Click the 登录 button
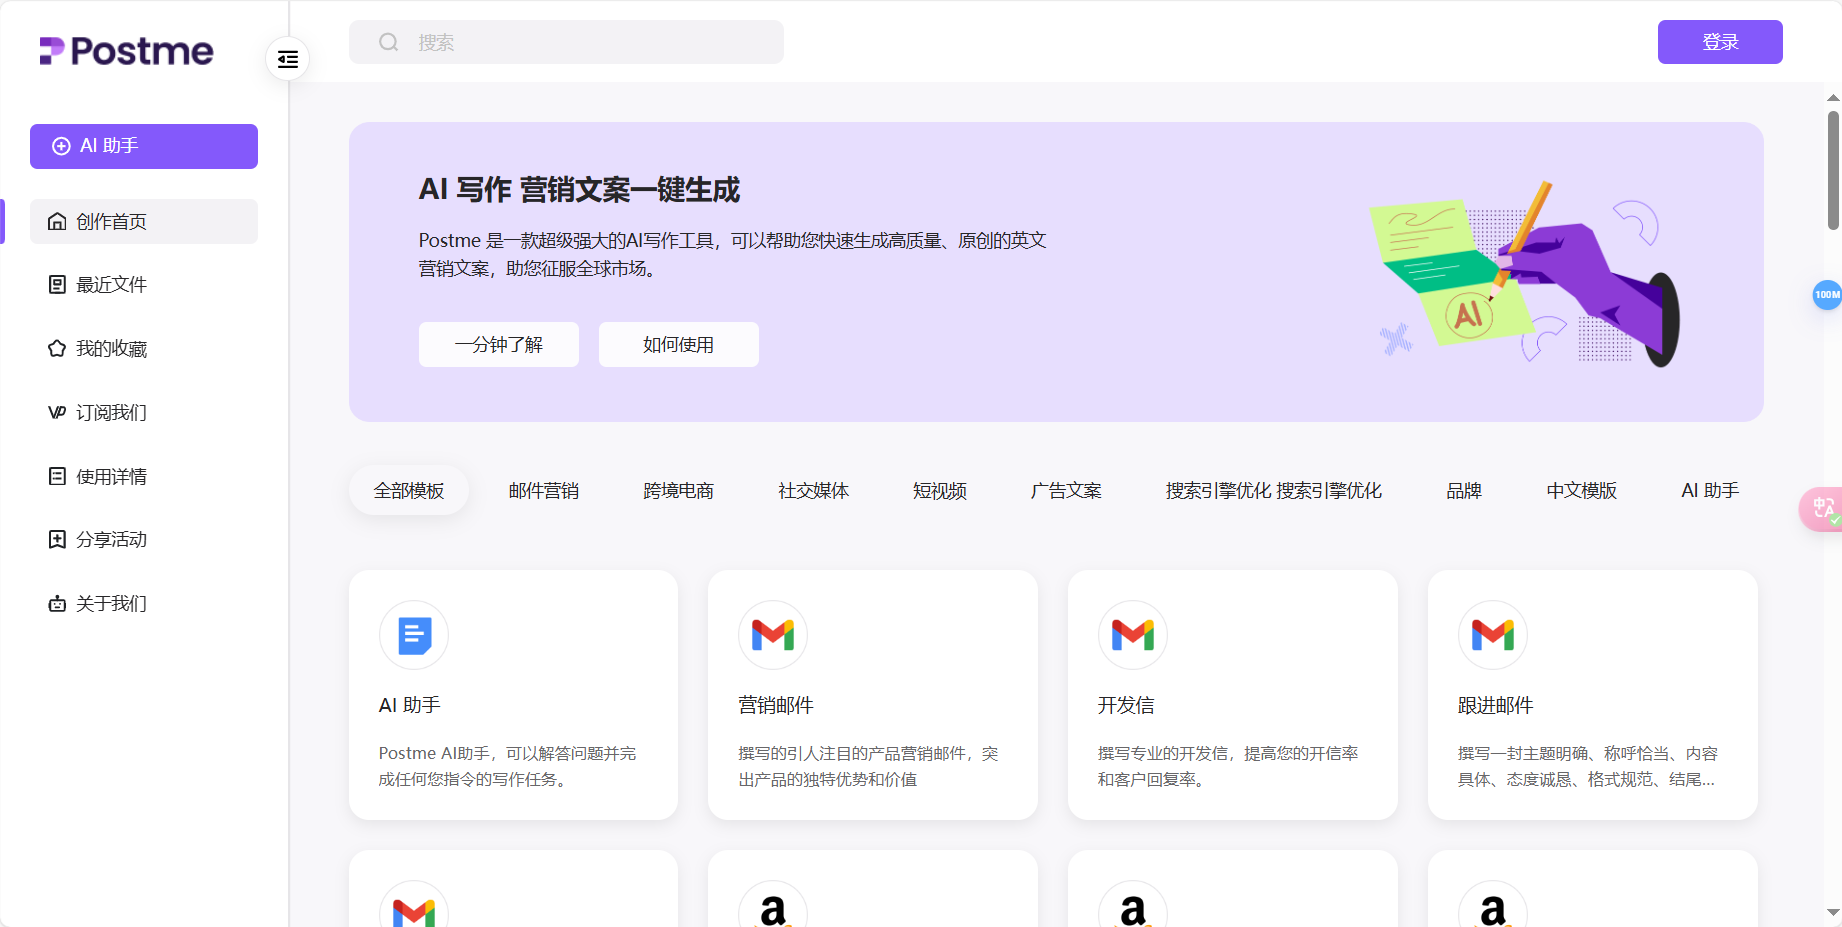Screen dimensions: 1842x927 (1719, 42)
